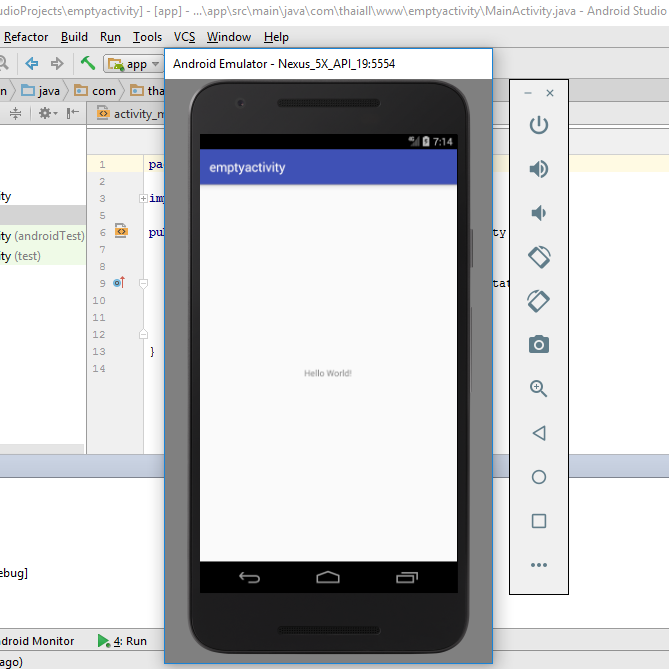The height and width of the screenshot is (669, 669).
Task: Tap the Android back navigation button
Action: point(250,577)
